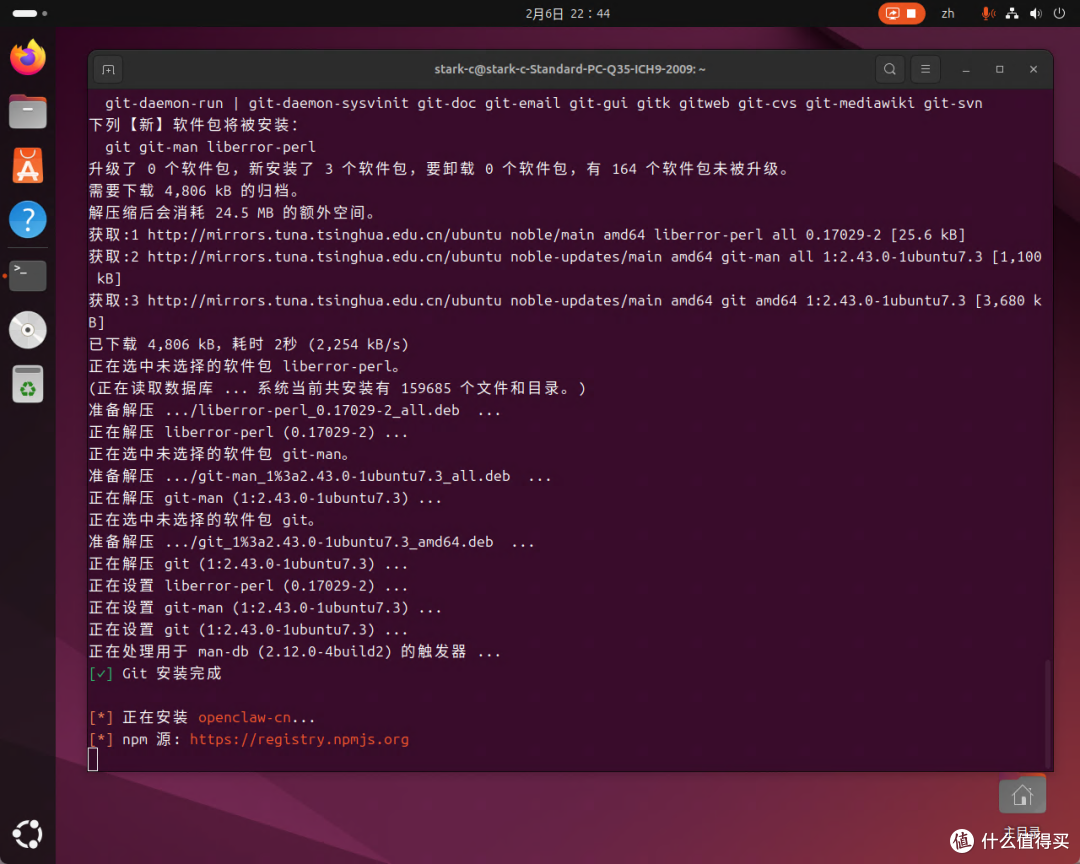Close the terminal window
Viewport: 1080px width, 864px height.
tap(1033, 70)
